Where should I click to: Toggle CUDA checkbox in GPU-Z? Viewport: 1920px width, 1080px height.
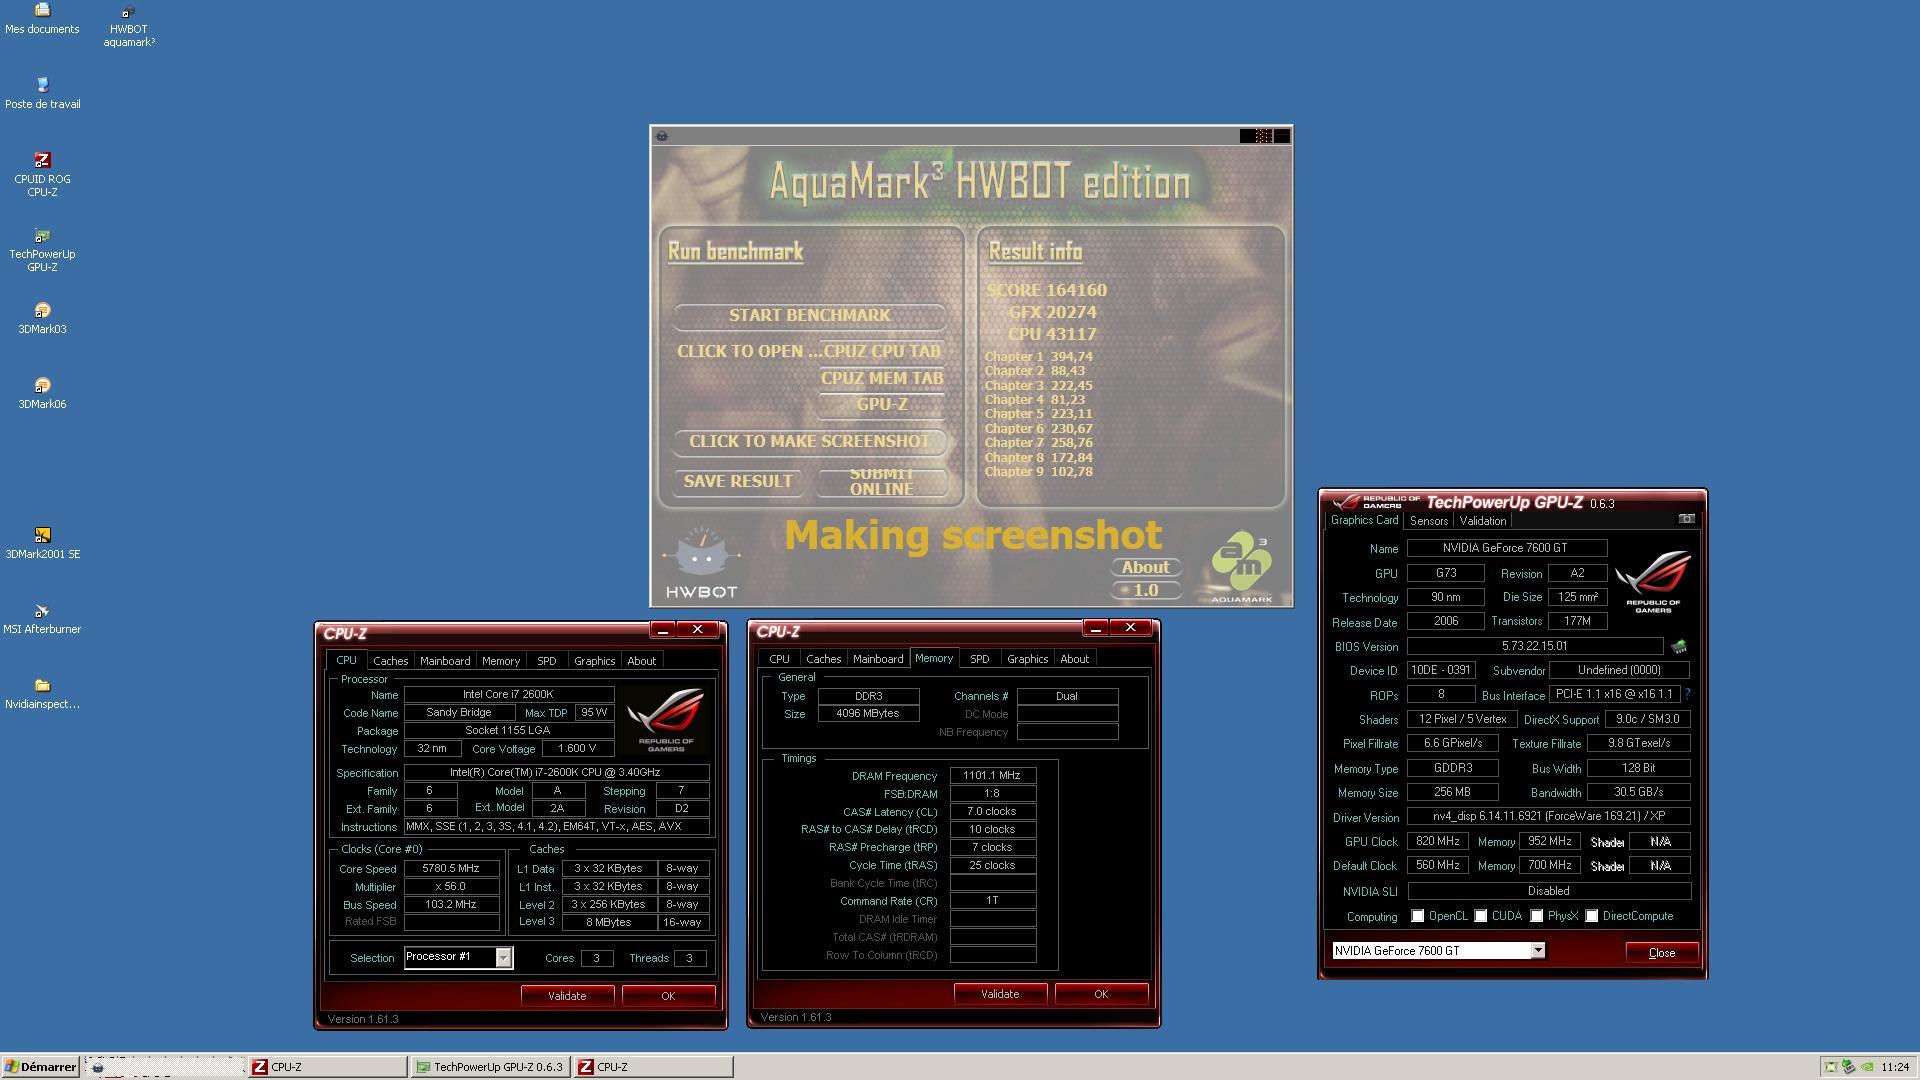1480,916
